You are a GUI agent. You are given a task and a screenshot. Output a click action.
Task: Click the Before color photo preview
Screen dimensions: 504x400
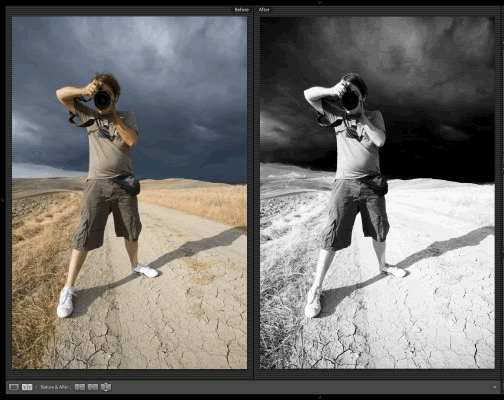coord(129,193)
